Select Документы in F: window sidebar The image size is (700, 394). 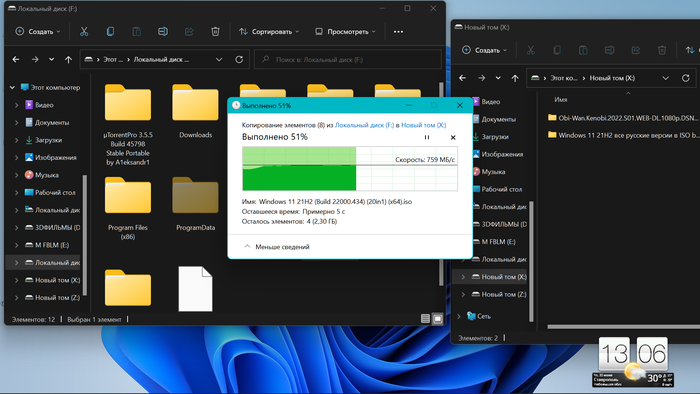pos(47,122)
